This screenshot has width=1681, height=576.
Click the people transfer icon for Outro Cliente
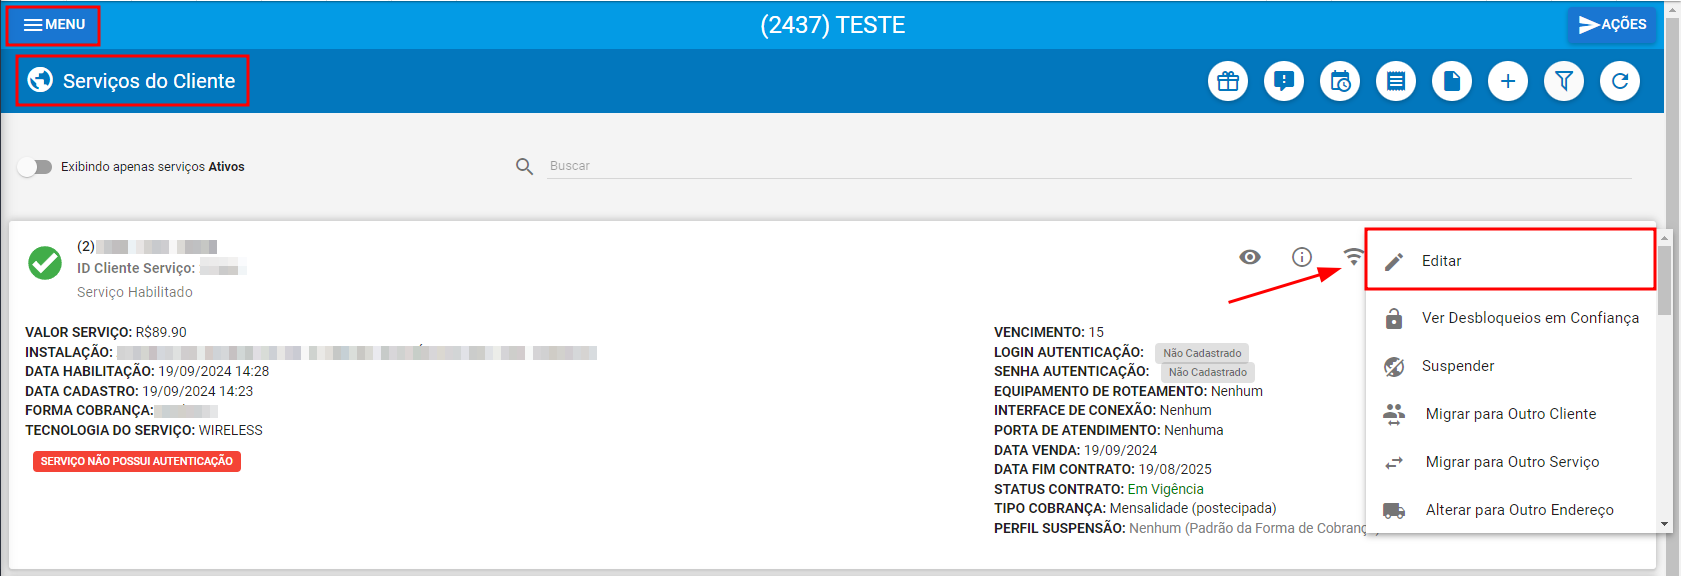[x=1394, y=414]
